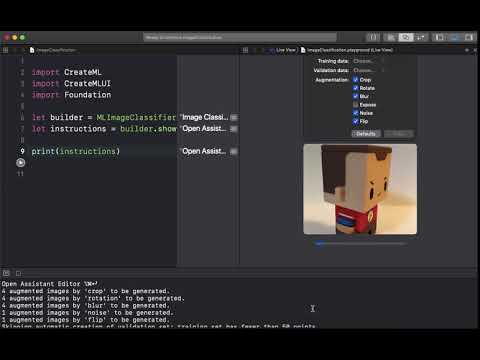
Task: Uncheck the Blur augmentation checkbox
Action: click(356, 96)
